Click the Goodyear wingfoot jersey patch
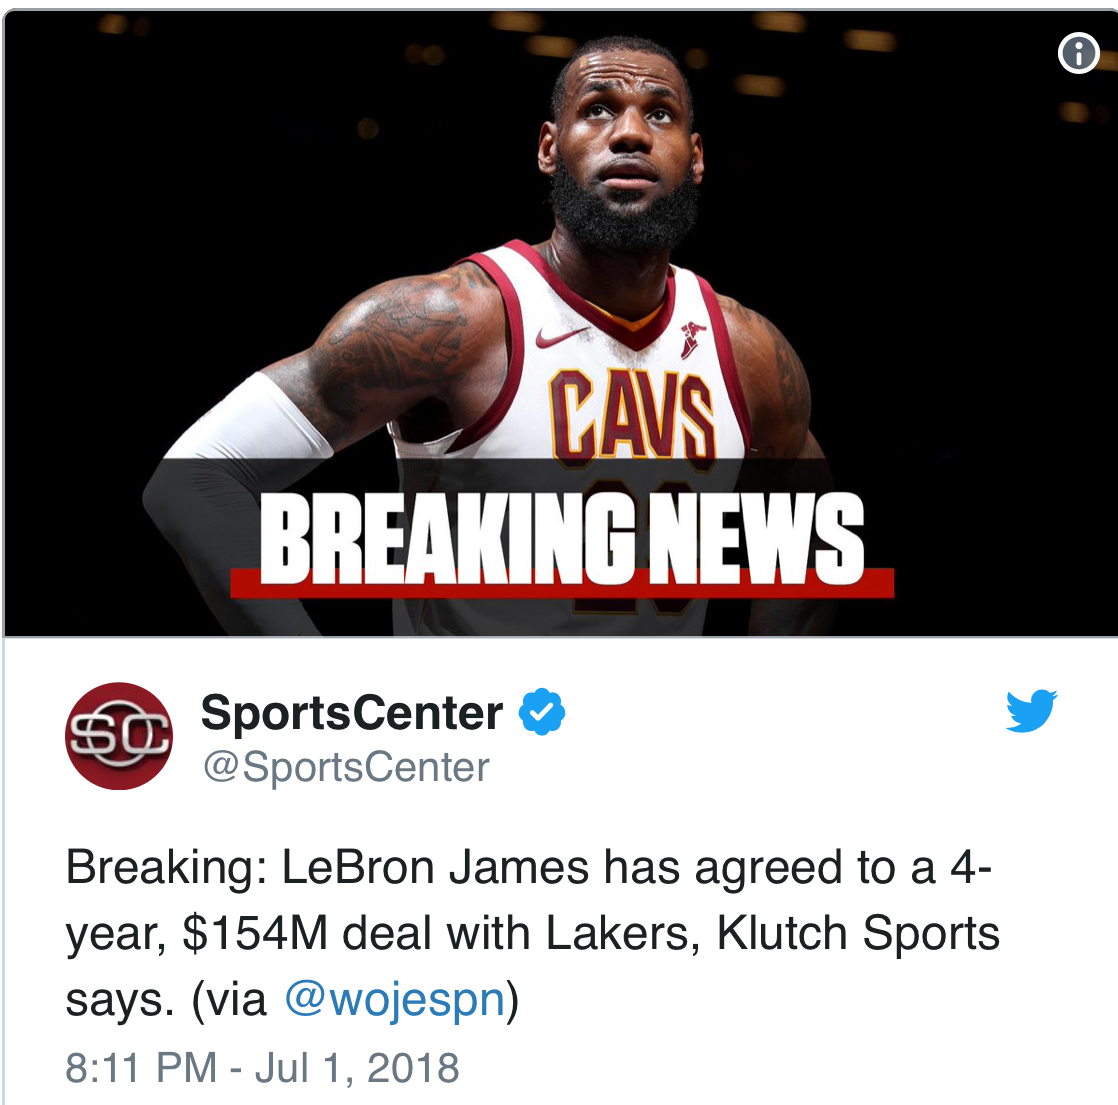Screen dimensions: 1118x1105 click(x=692, y=339)
